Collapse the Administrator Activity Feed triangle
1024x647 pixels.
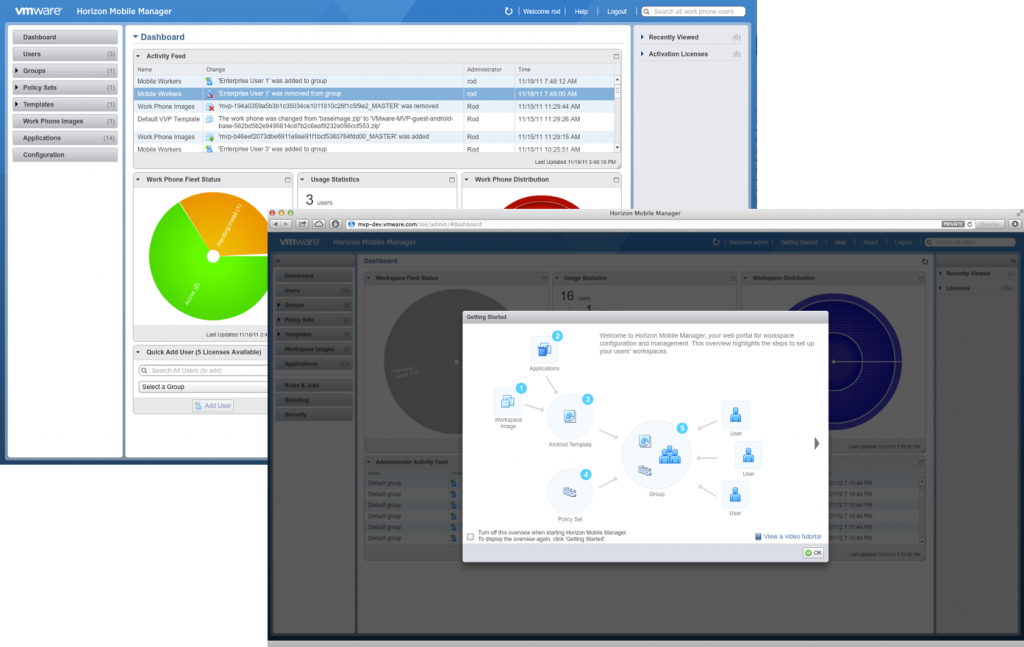(369, 462)
